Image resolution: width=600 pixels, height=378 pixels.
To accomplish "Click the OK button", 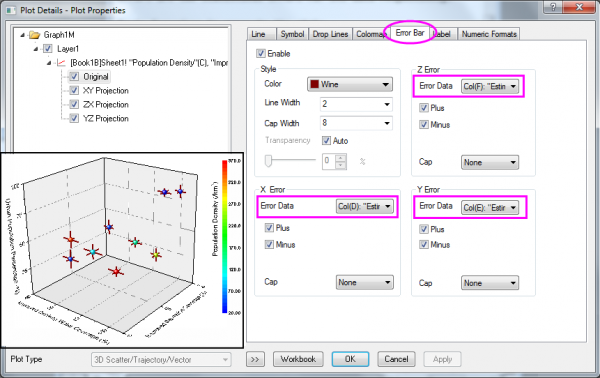I will (350, 359).
